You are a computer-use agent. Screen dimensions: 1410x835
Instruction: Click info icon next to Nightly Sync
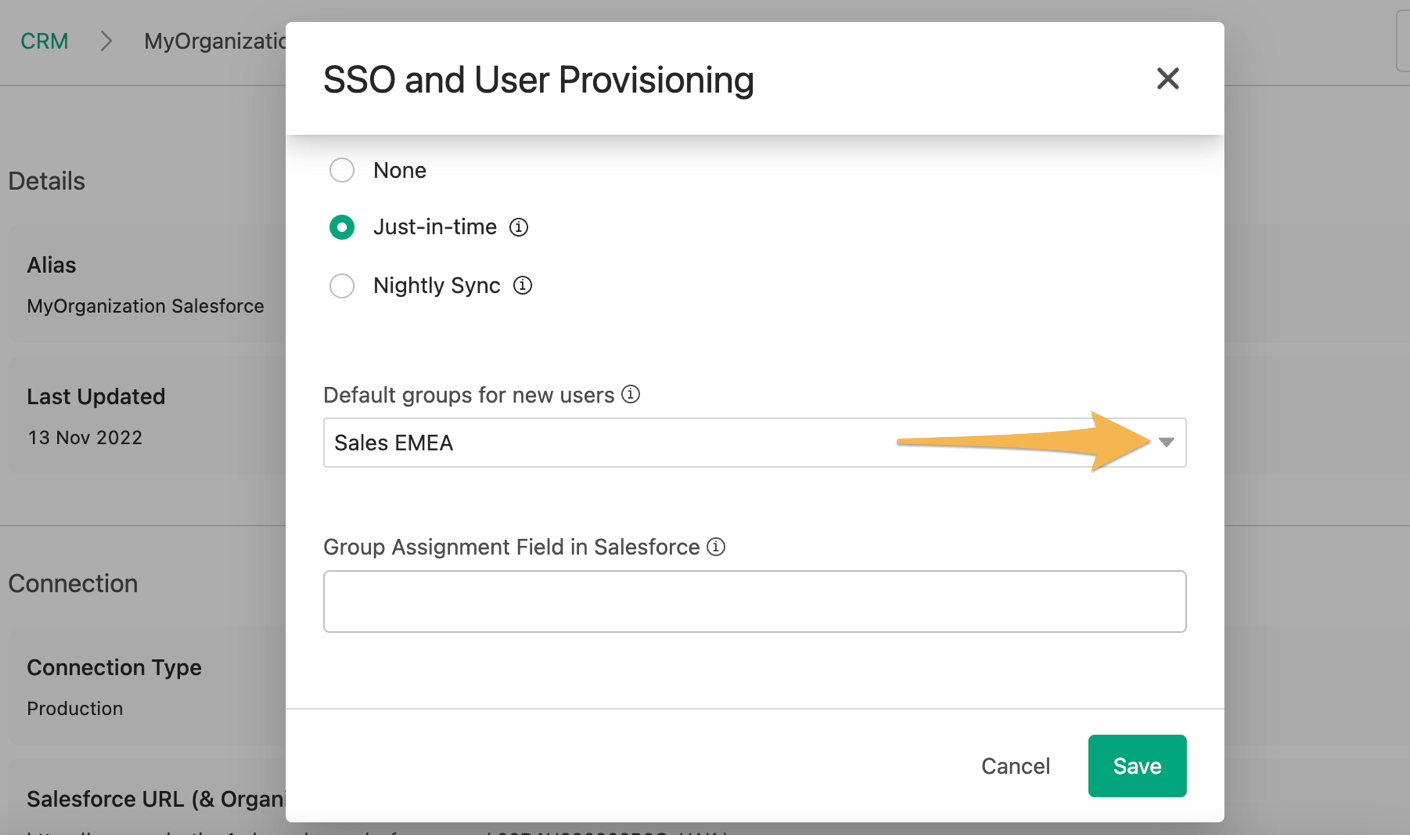coord(522,285)
